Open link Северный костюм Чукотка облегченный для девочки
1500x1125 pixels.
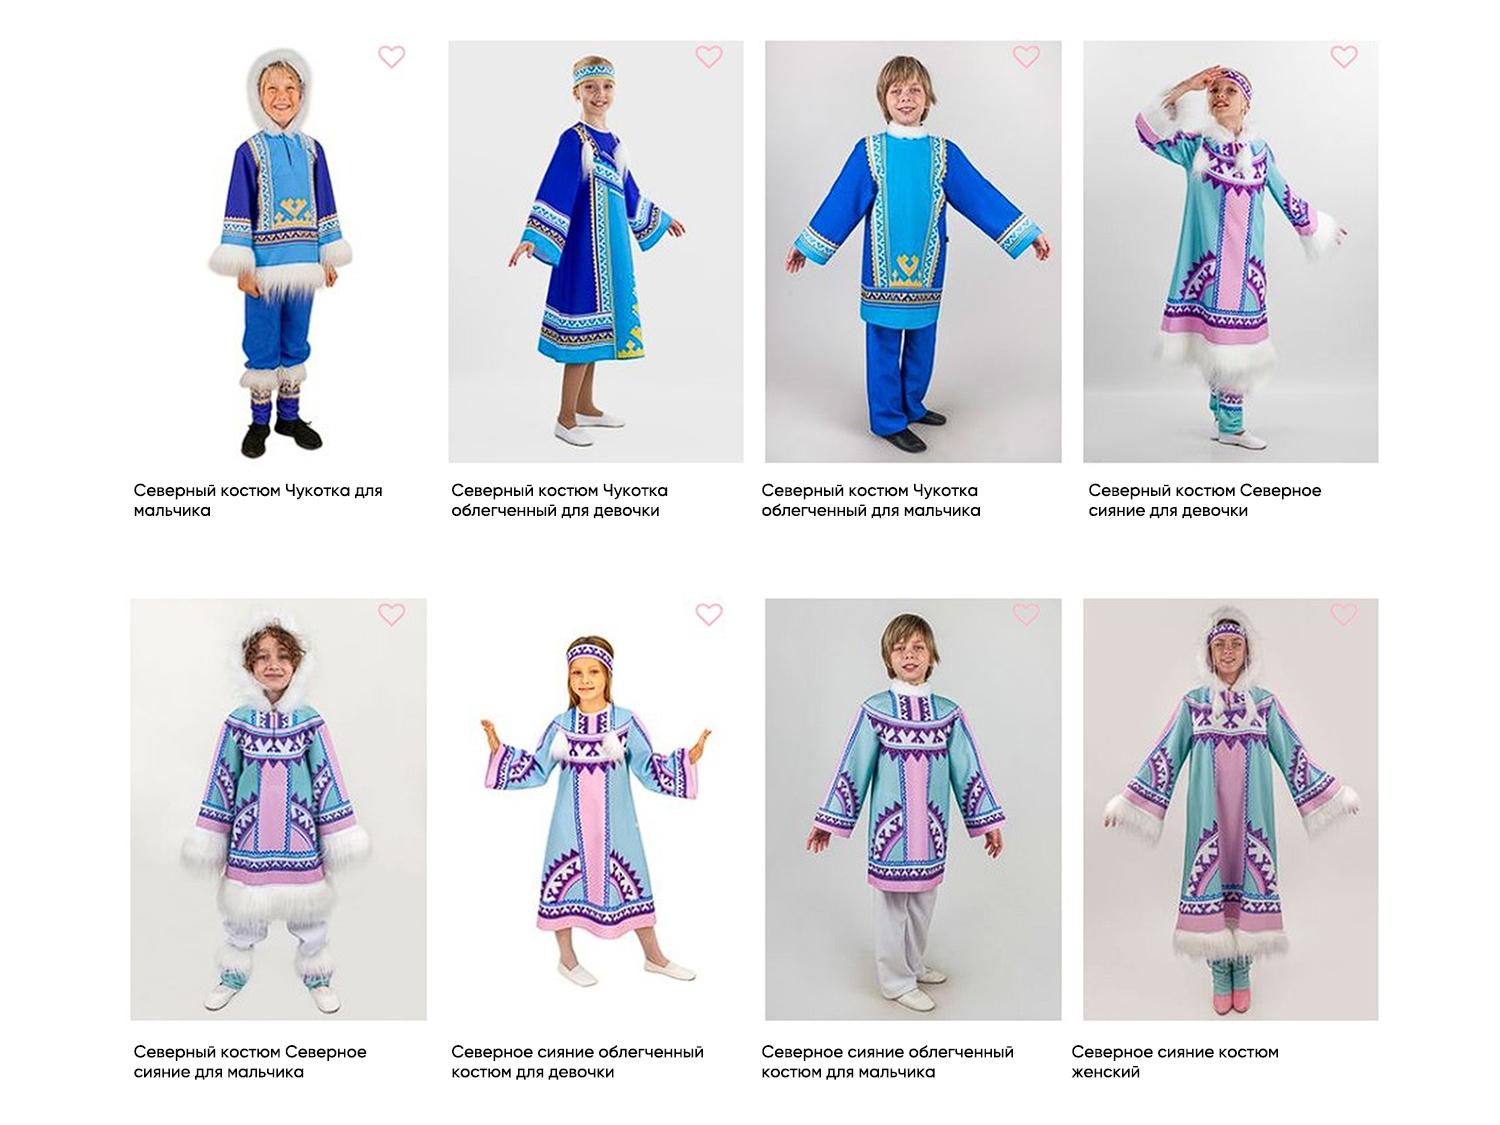click(x=559, y=500)
